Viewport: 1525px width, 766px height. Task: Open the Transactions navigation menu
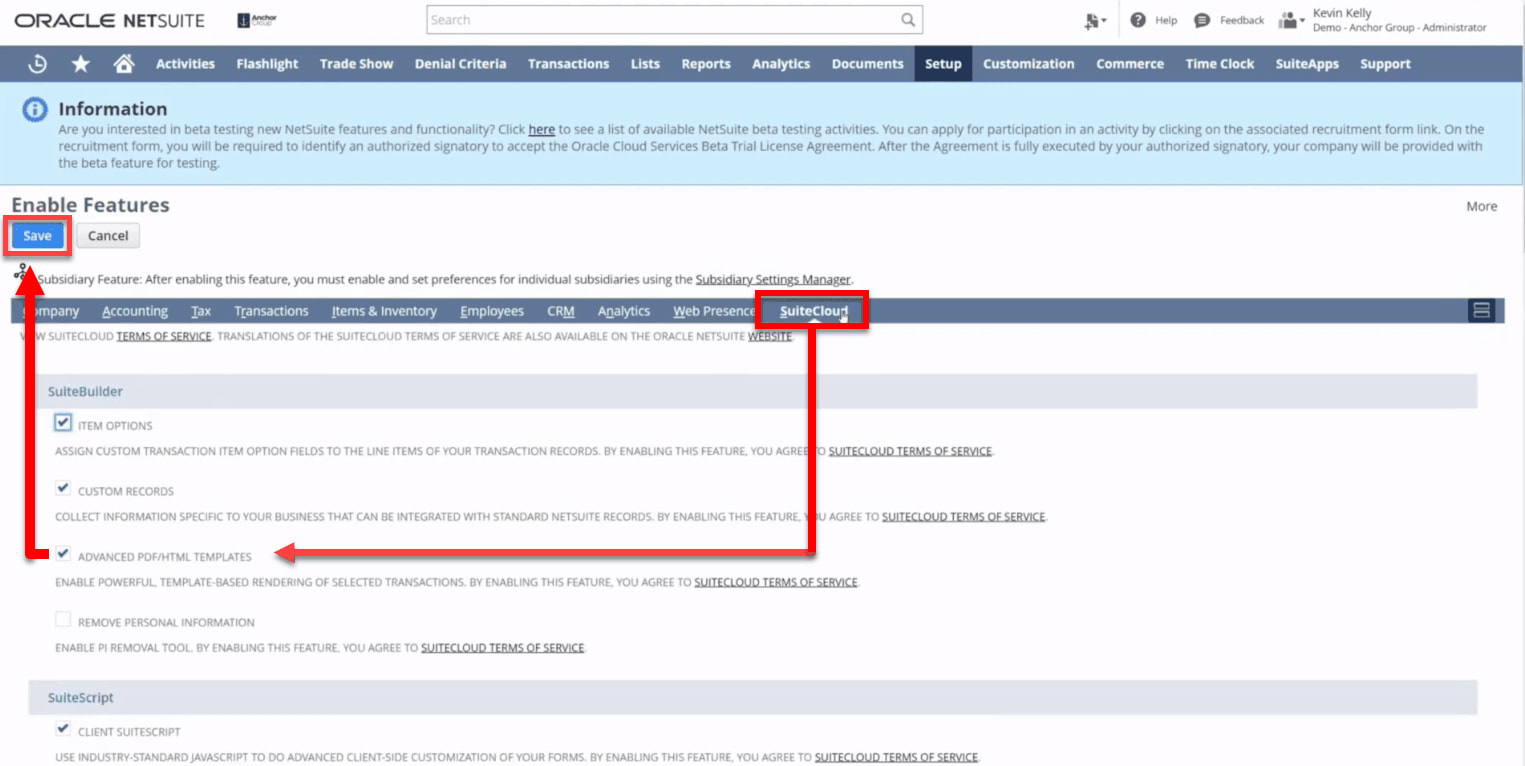tap(568, 64)
